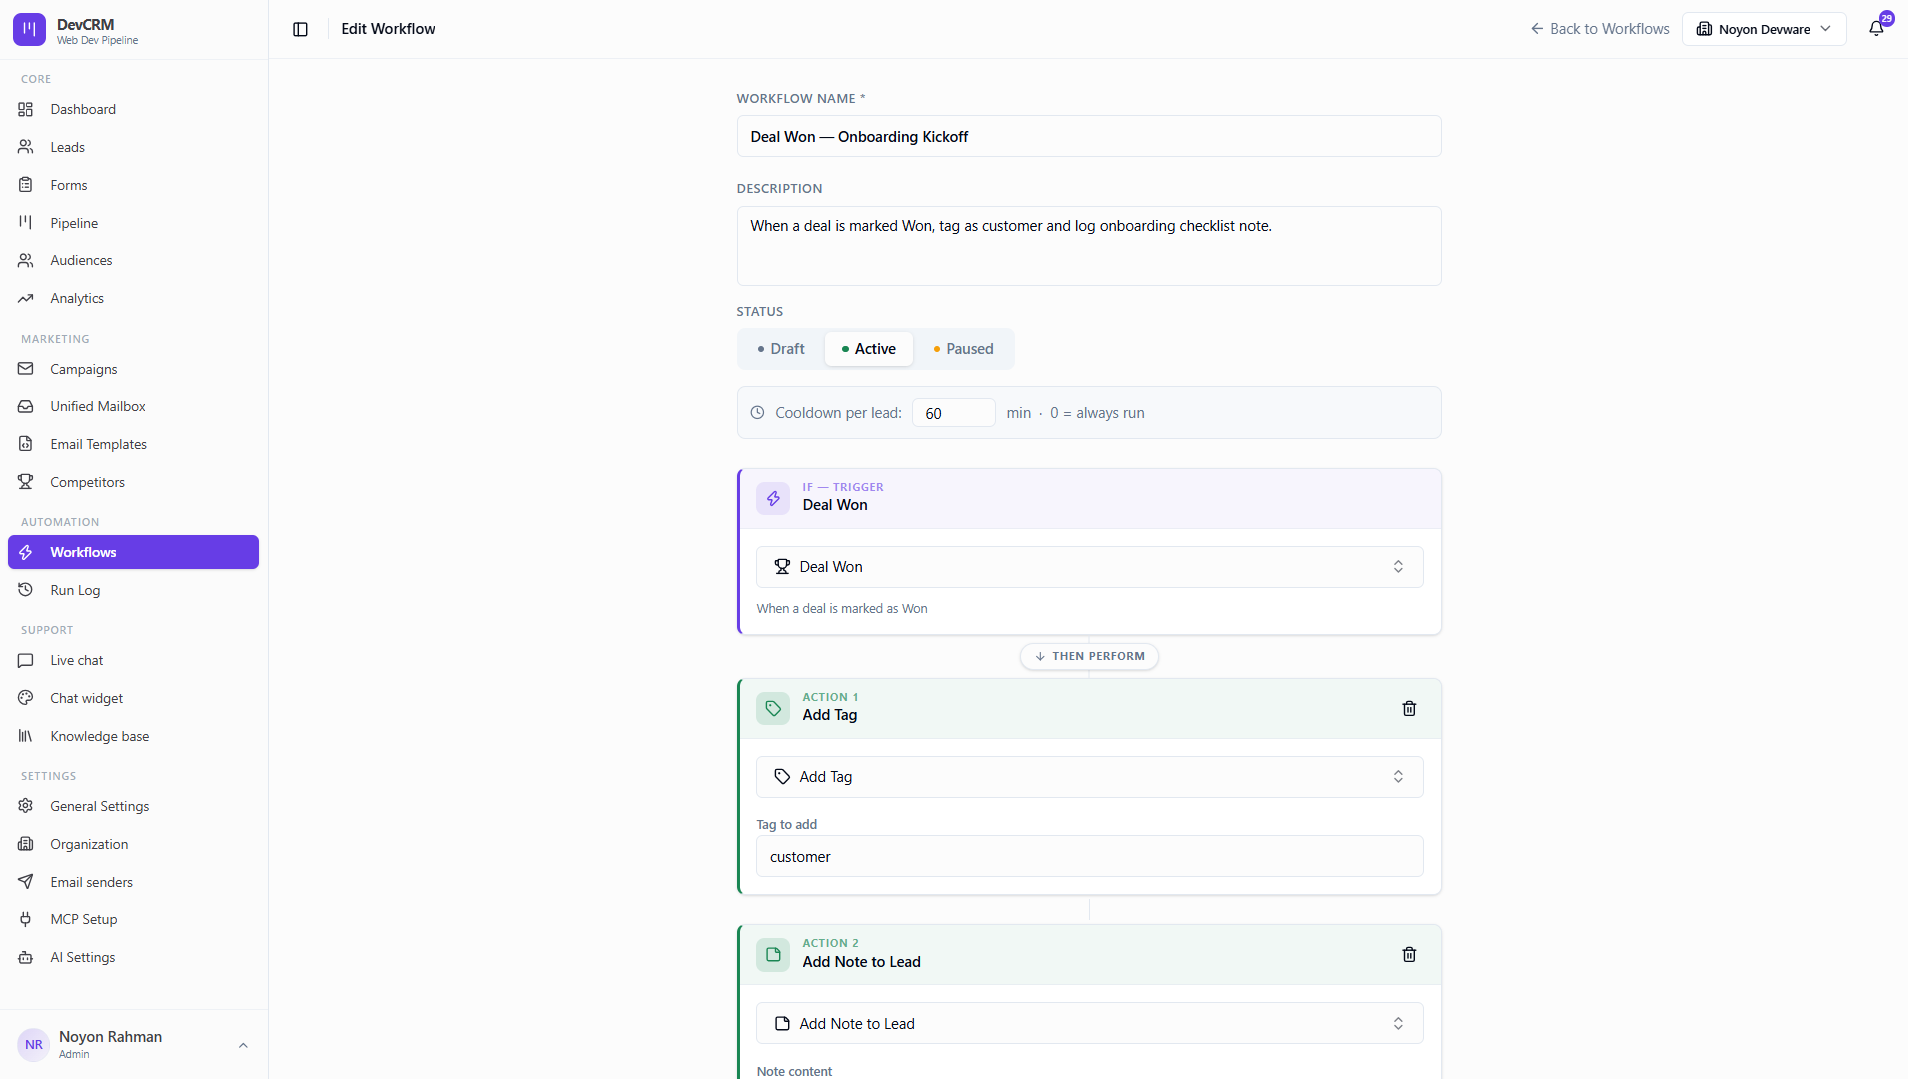Set workflow status to Draft

[781, 349]
